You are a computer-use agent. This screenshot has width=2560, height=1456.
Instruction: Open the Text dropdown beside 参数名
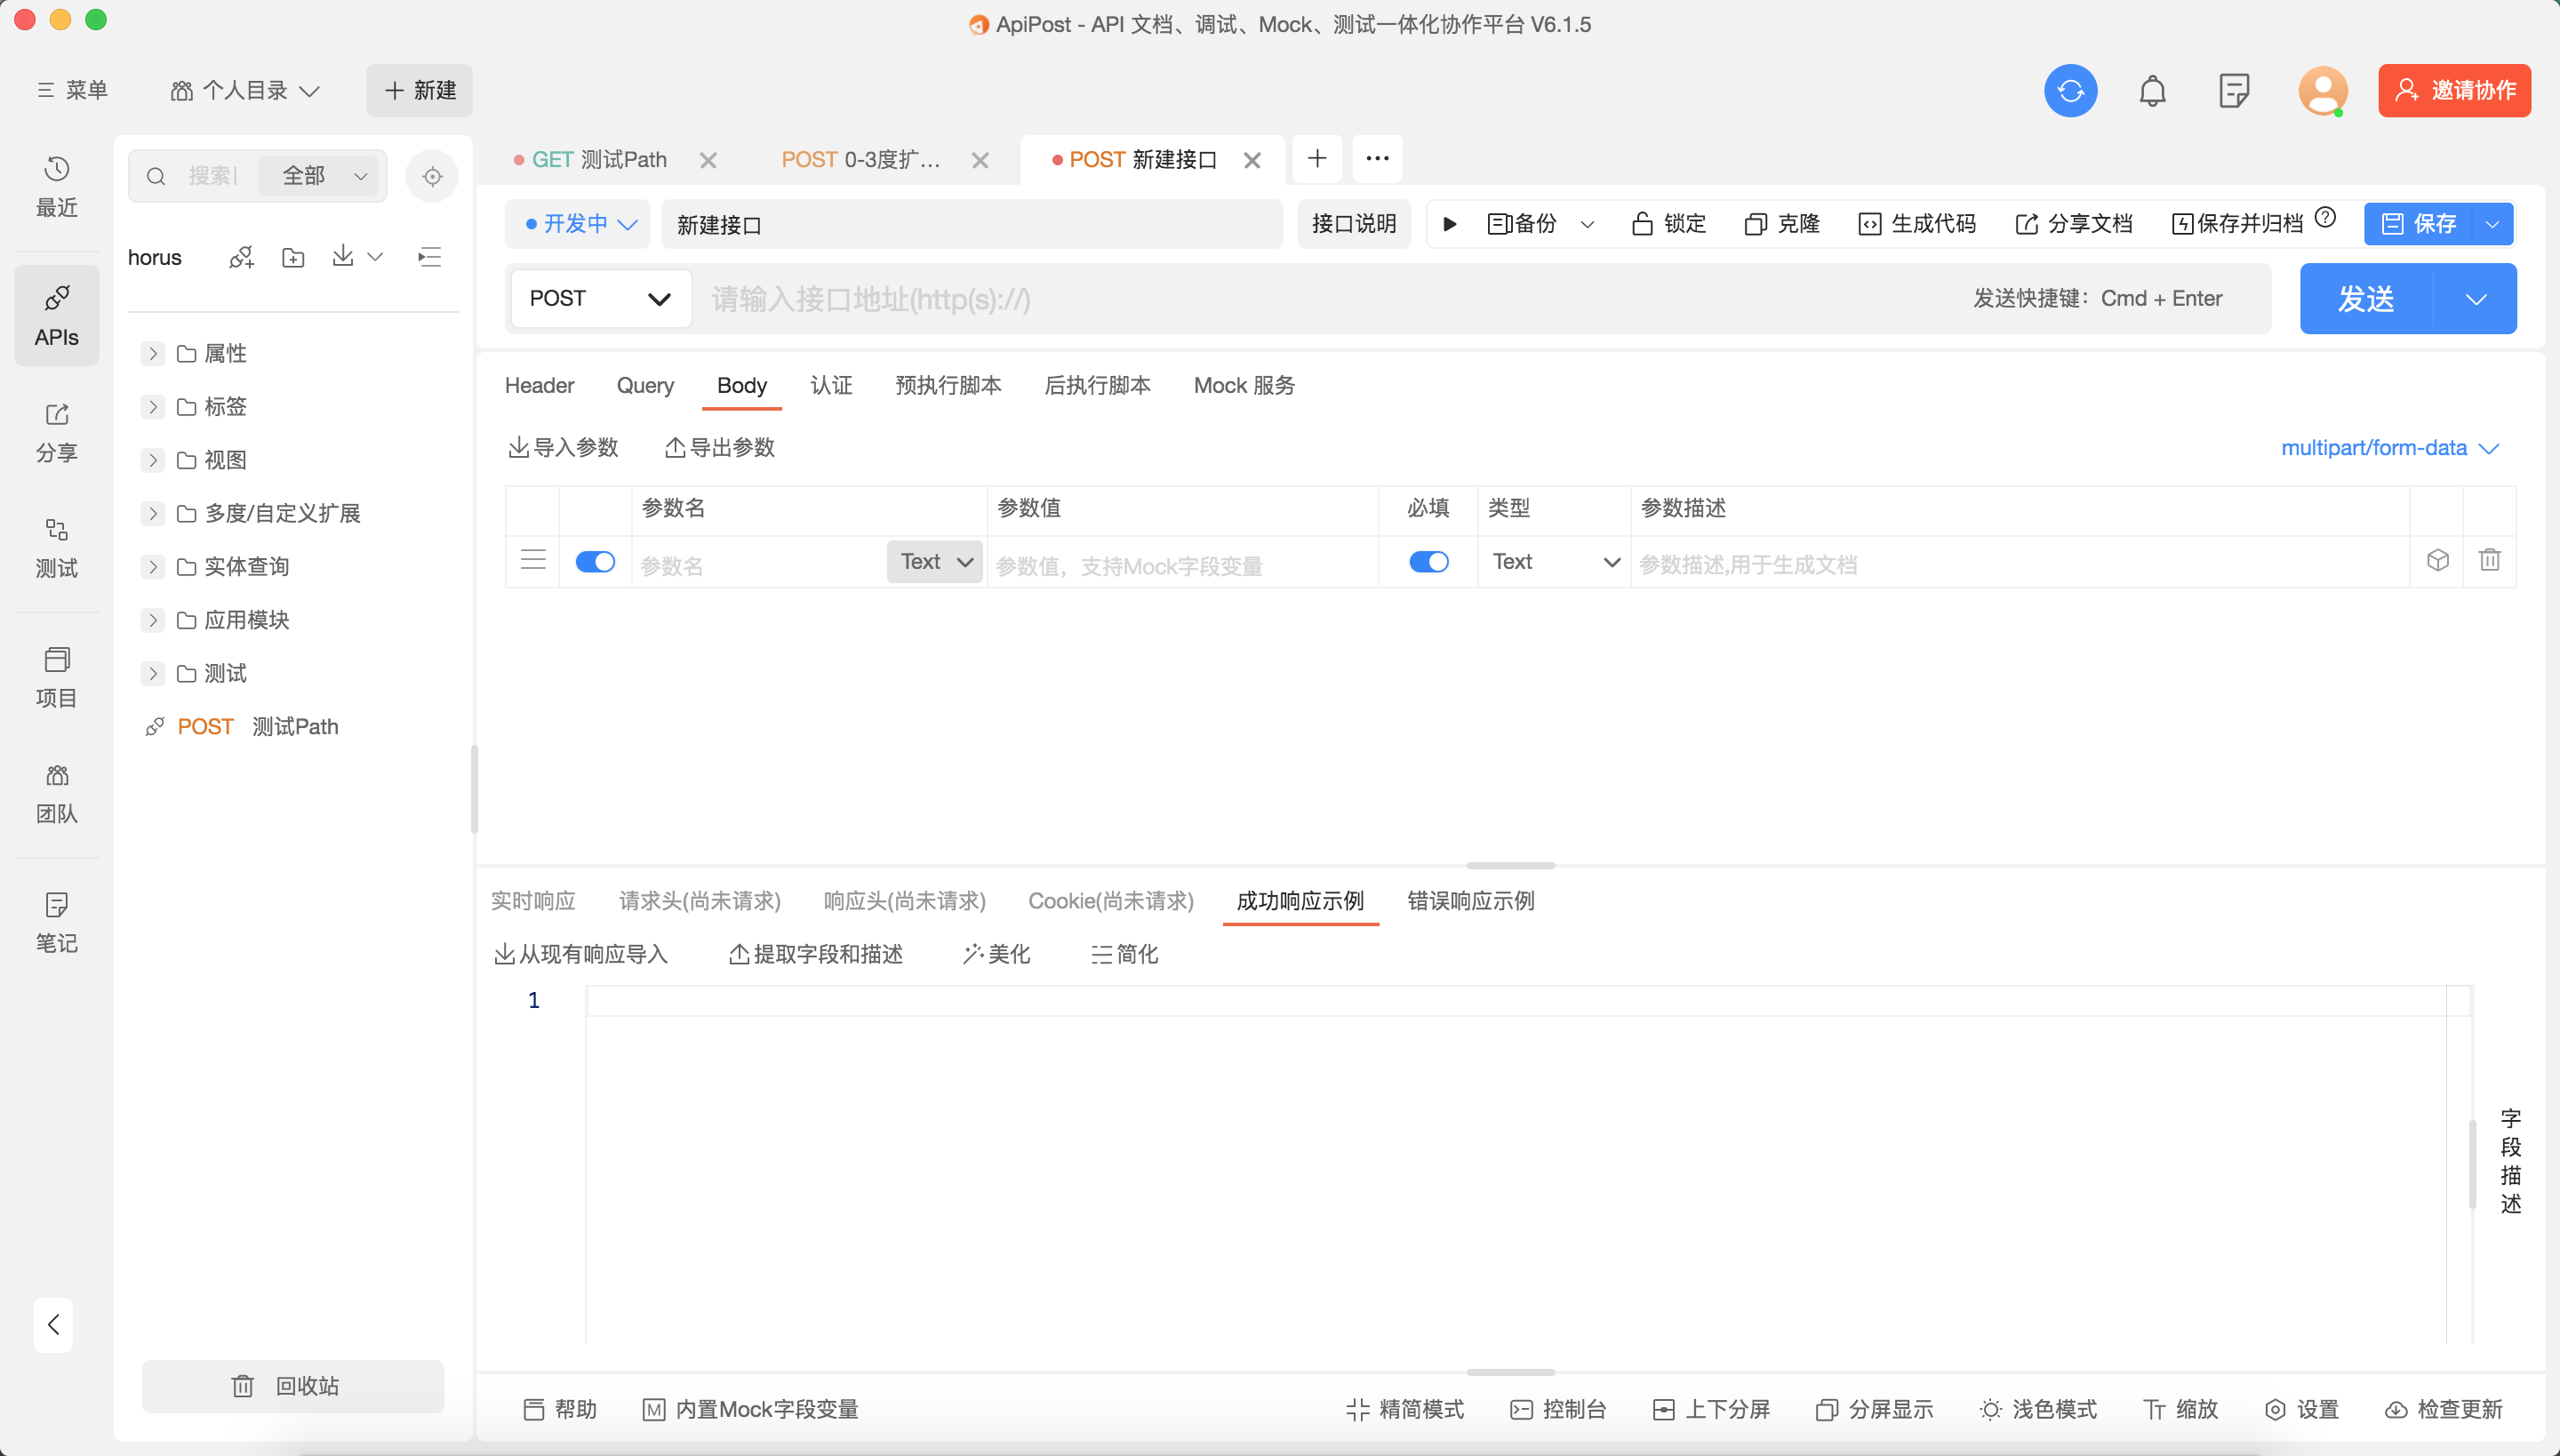(935, 561)
